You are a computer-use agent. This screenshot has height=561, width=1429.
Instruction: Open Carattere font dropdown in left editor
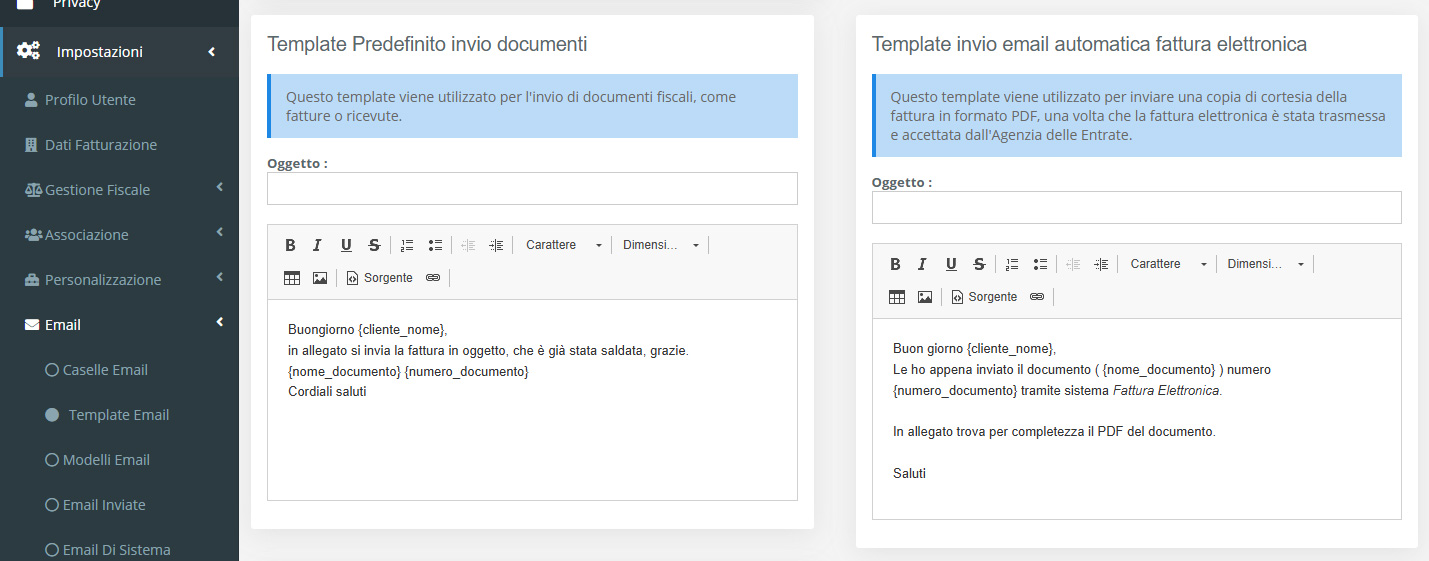tap(564, 245)
